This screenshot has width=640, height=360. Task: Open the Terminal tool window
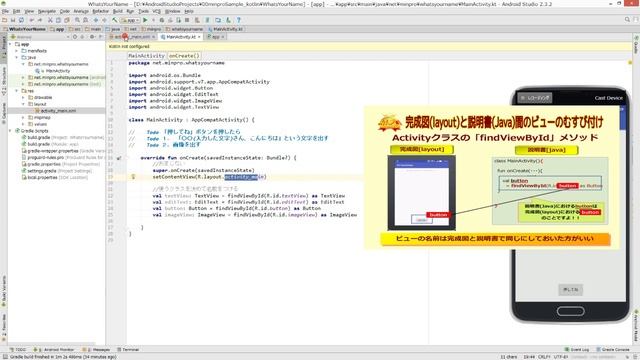point(128,349)
